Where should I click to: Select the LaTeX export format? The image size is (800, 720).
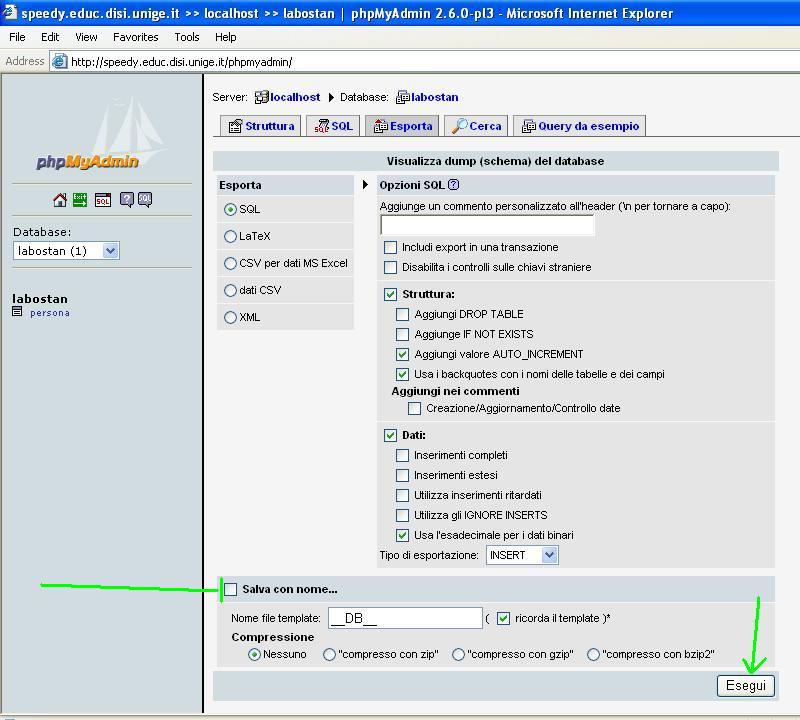[231, 236]
